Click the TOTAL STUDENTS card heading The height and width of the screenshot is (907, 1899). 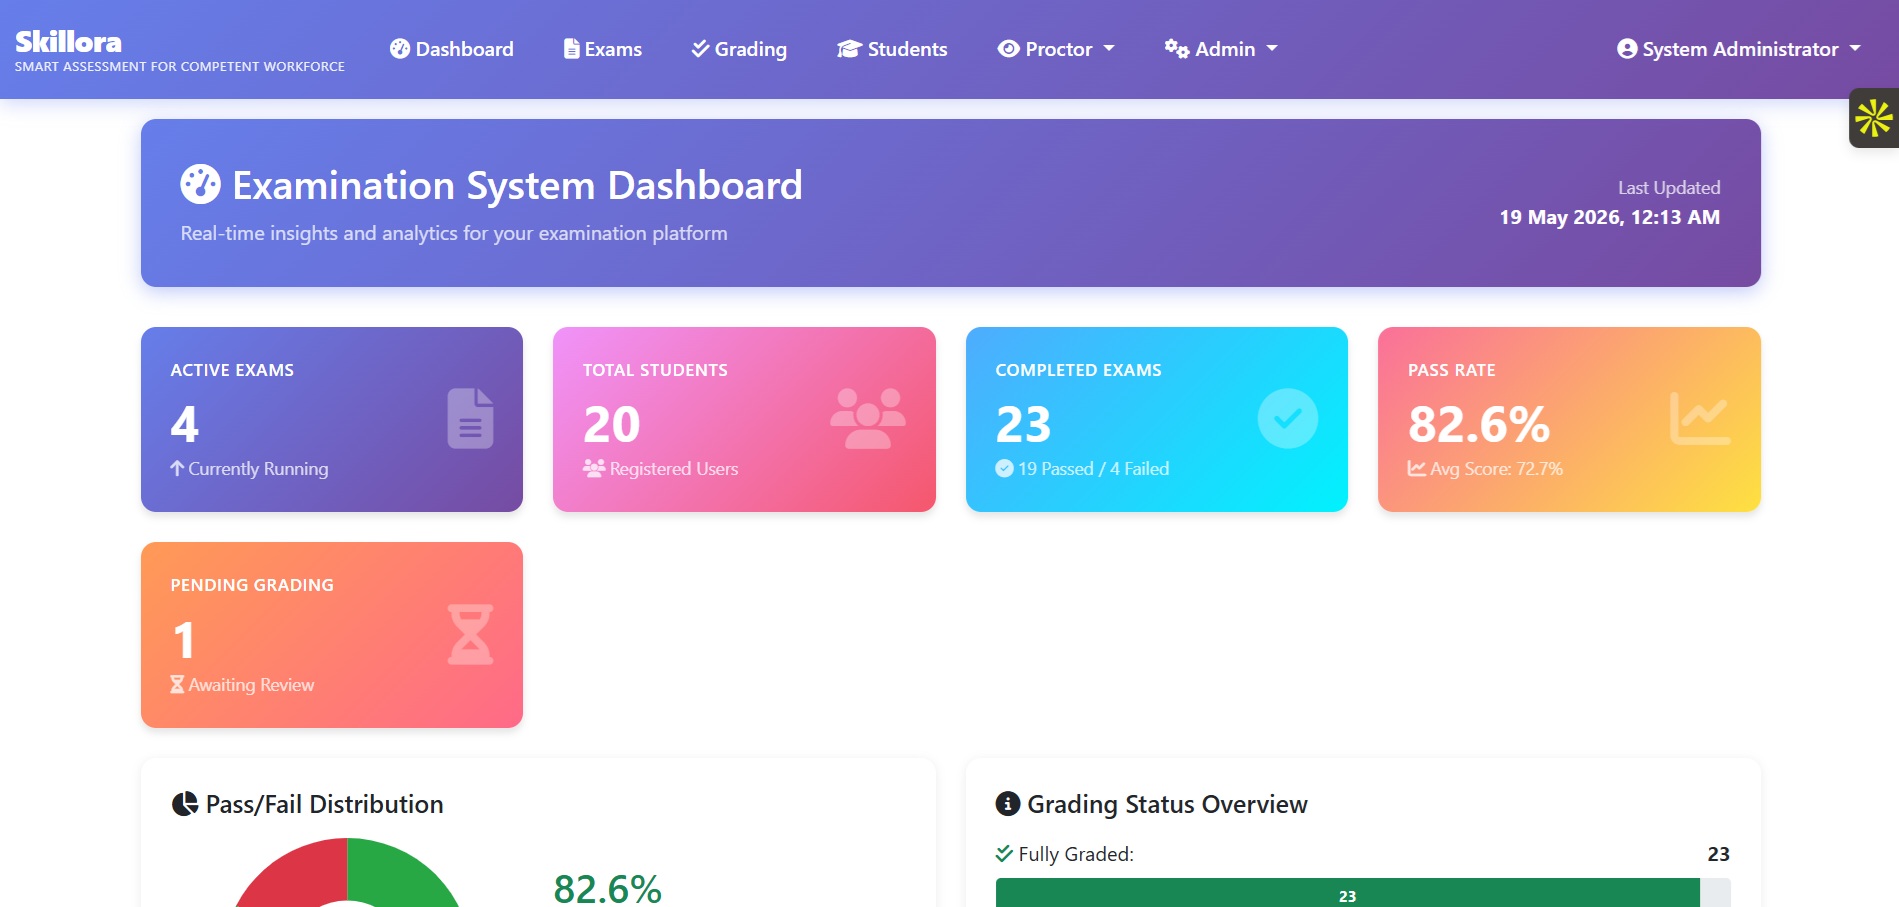(655, 370)
